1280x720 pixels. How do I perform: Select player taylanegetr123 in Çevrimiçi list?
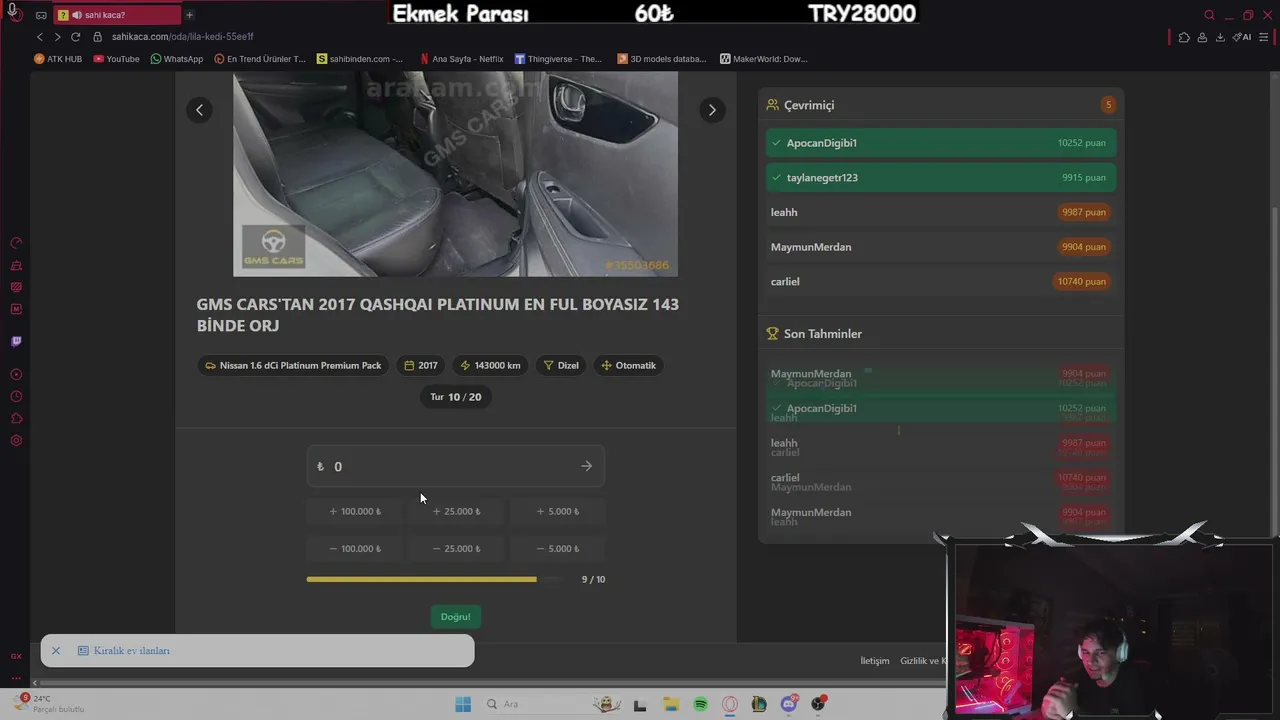tap(941, 177)
